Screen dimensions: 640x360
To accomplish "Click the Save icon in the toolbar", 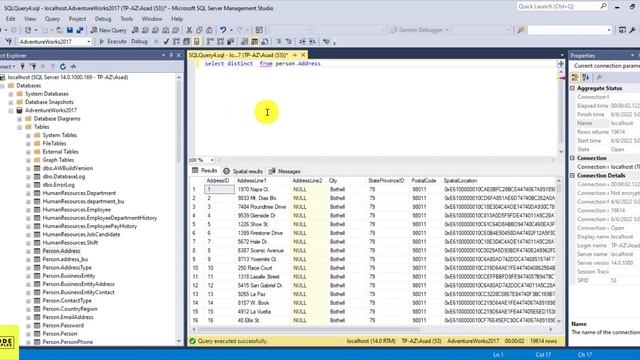I will point(70,30).
